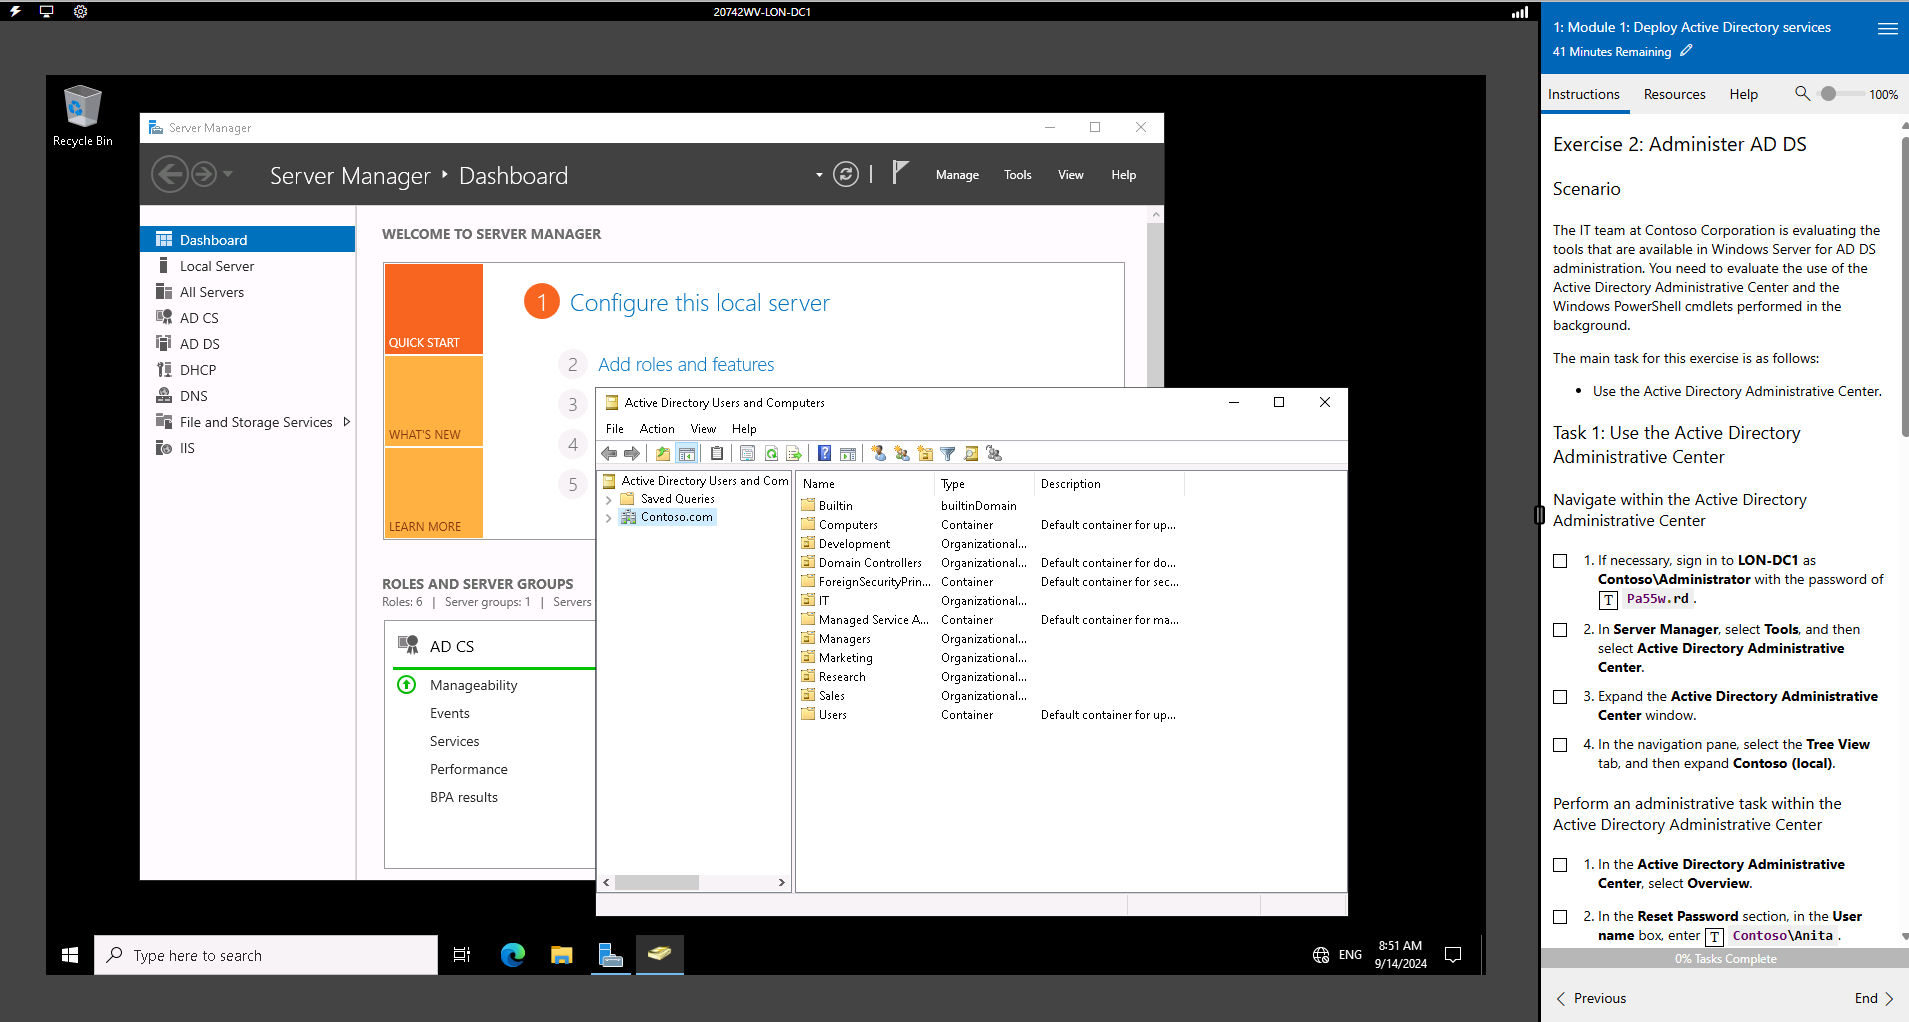Create a new organizational unit via toolbar icon
Viewport: 1909px width, 1022px height.
click(x=925, y=454)
